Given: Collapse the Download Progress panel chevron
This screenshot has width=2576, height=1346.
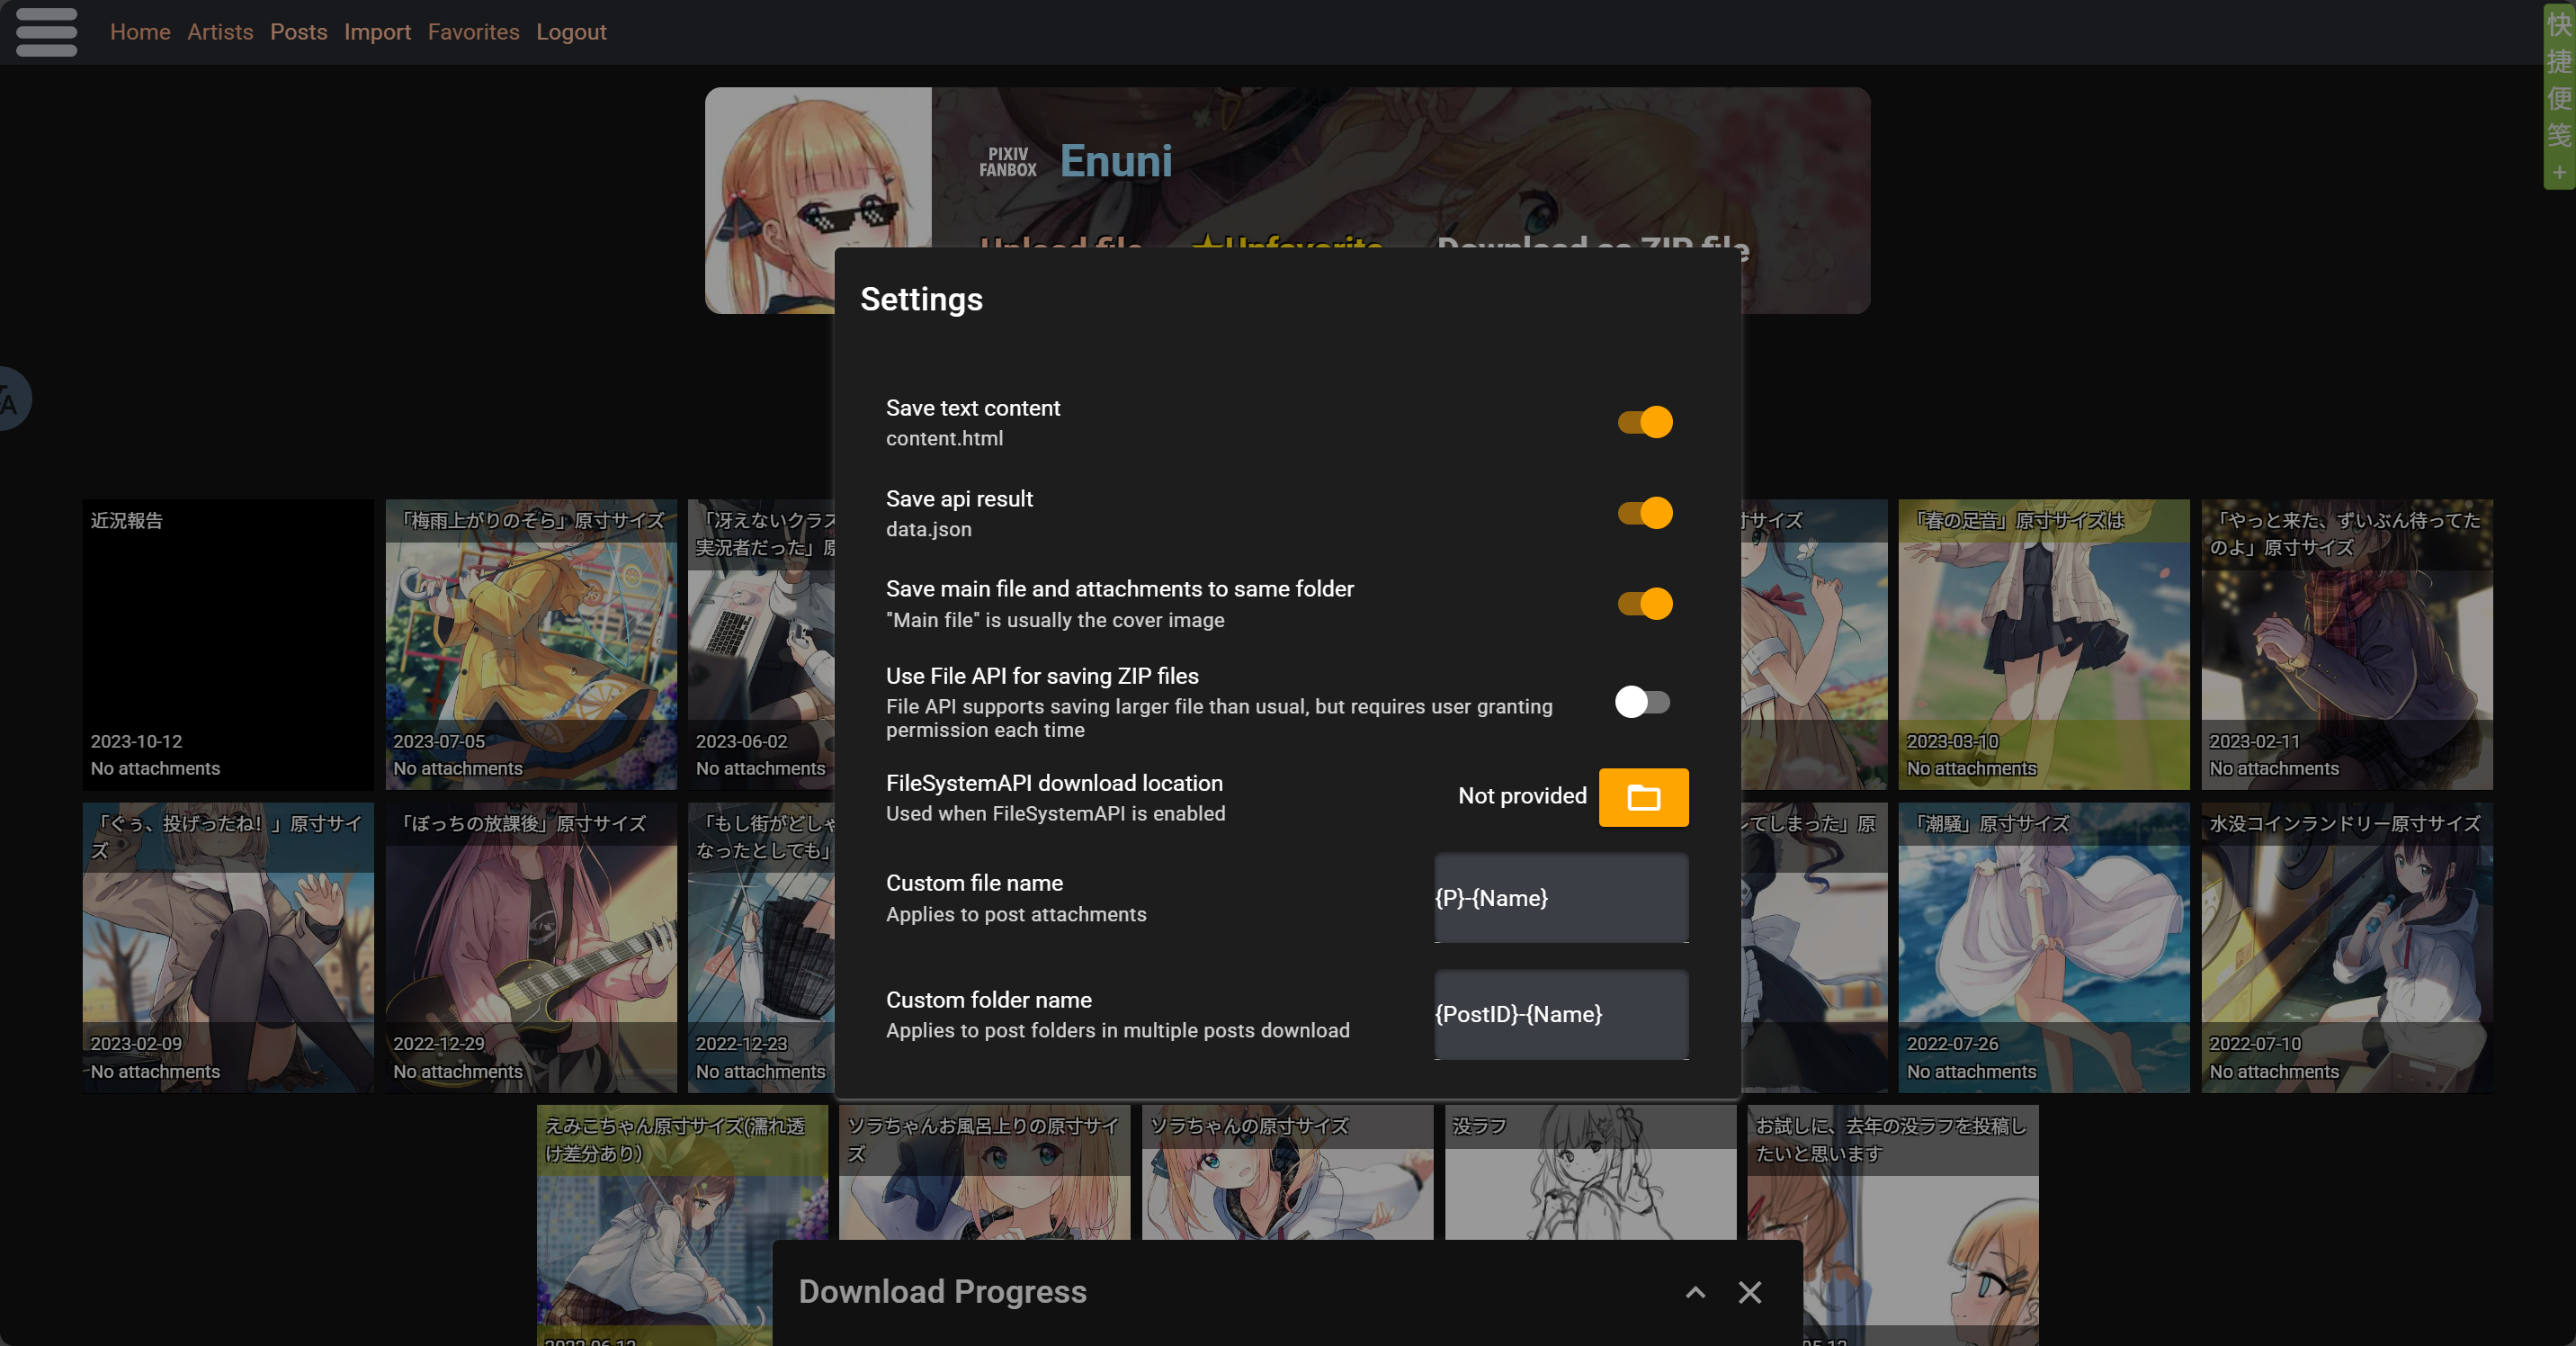Looking at the screenshot, I should 1695,1292.
